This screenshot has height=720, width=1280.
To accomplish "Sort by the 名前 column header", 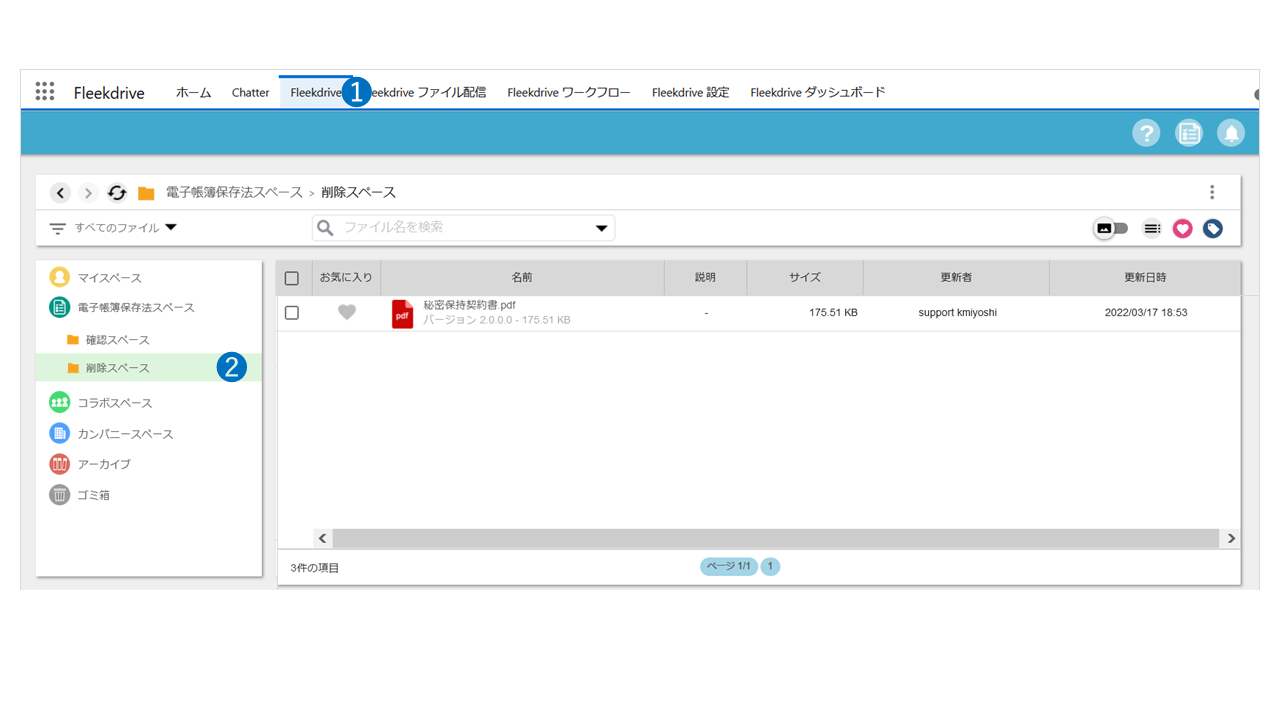I will pos(522,278).
